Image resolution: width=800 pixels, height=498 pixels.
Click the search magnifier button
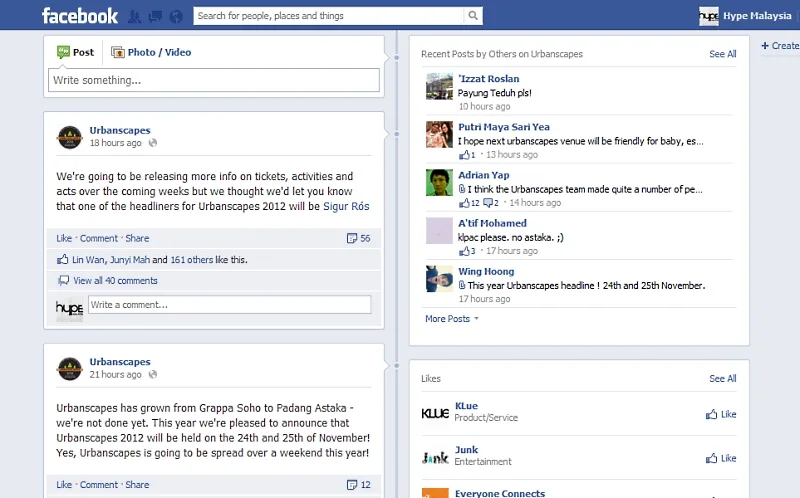473,16
